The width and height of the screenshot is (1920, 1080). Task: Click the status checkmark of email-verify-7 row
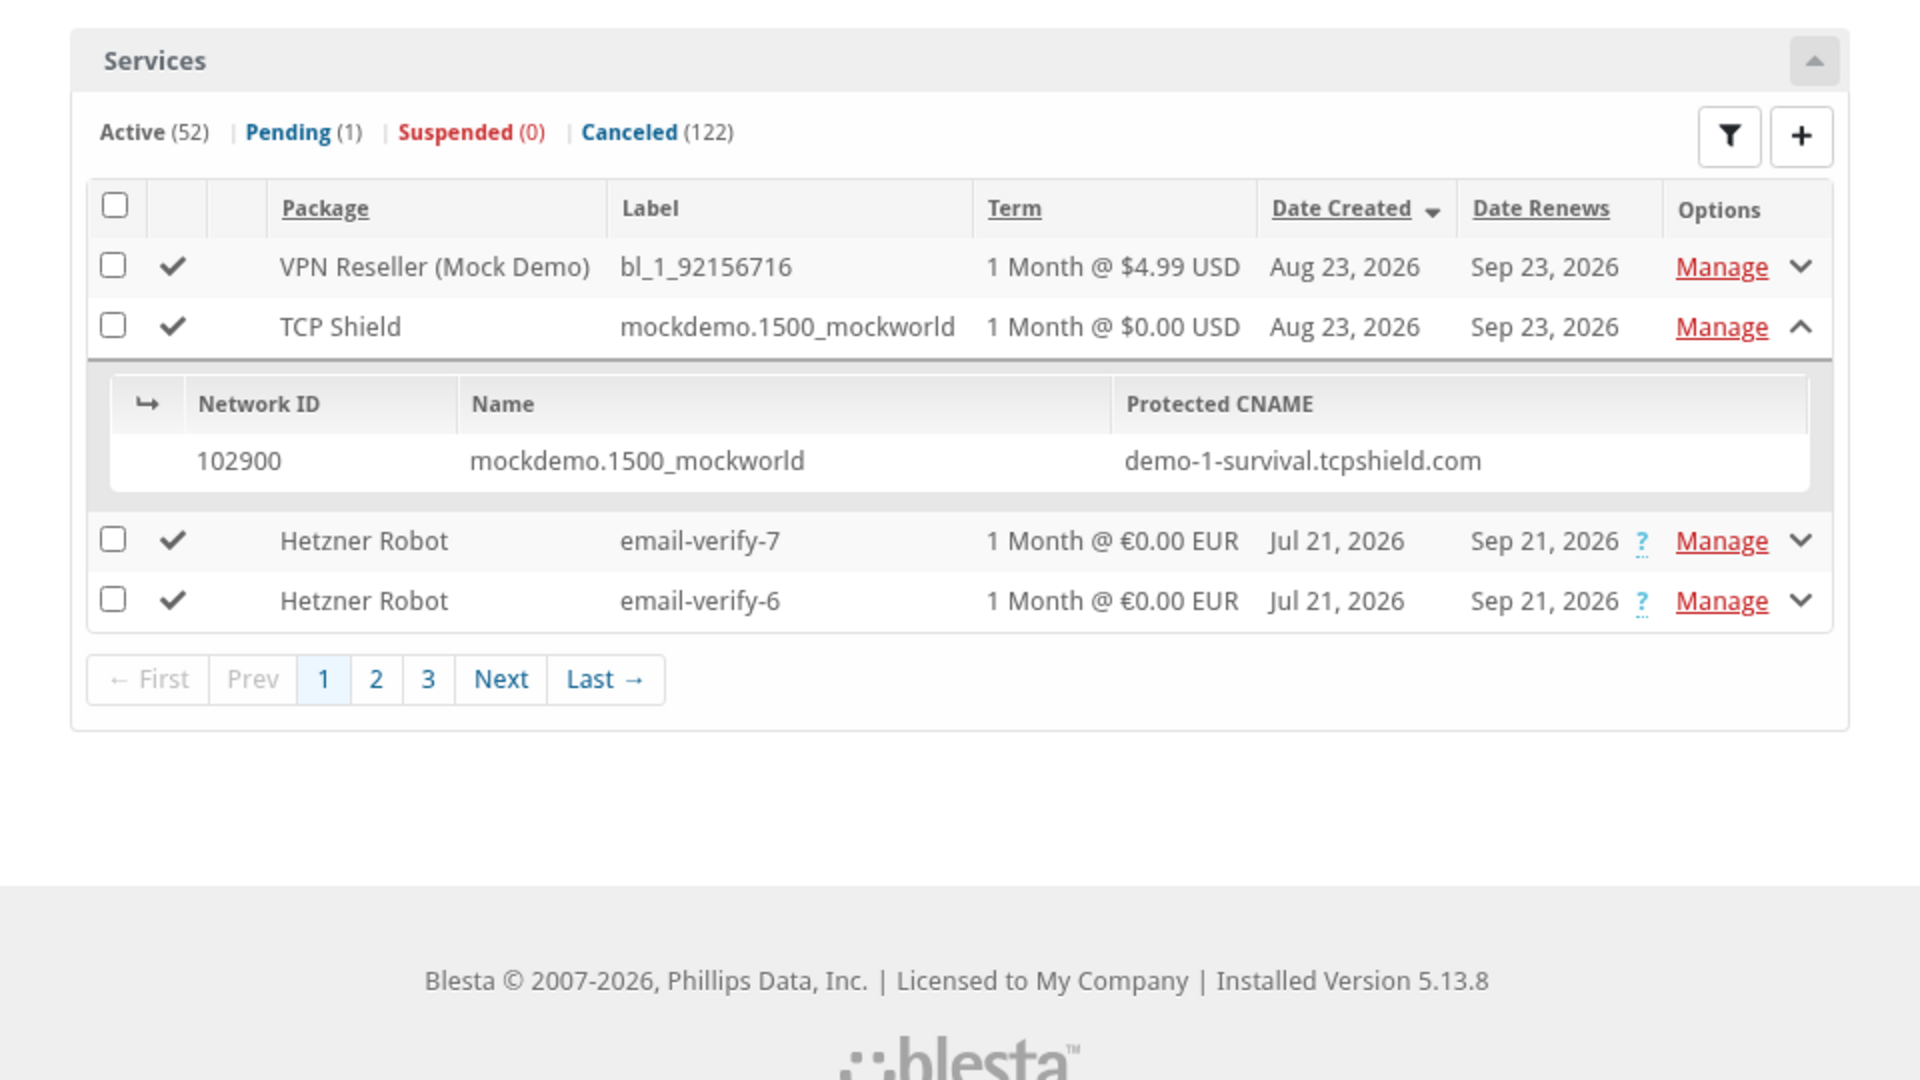click(173, 540)
